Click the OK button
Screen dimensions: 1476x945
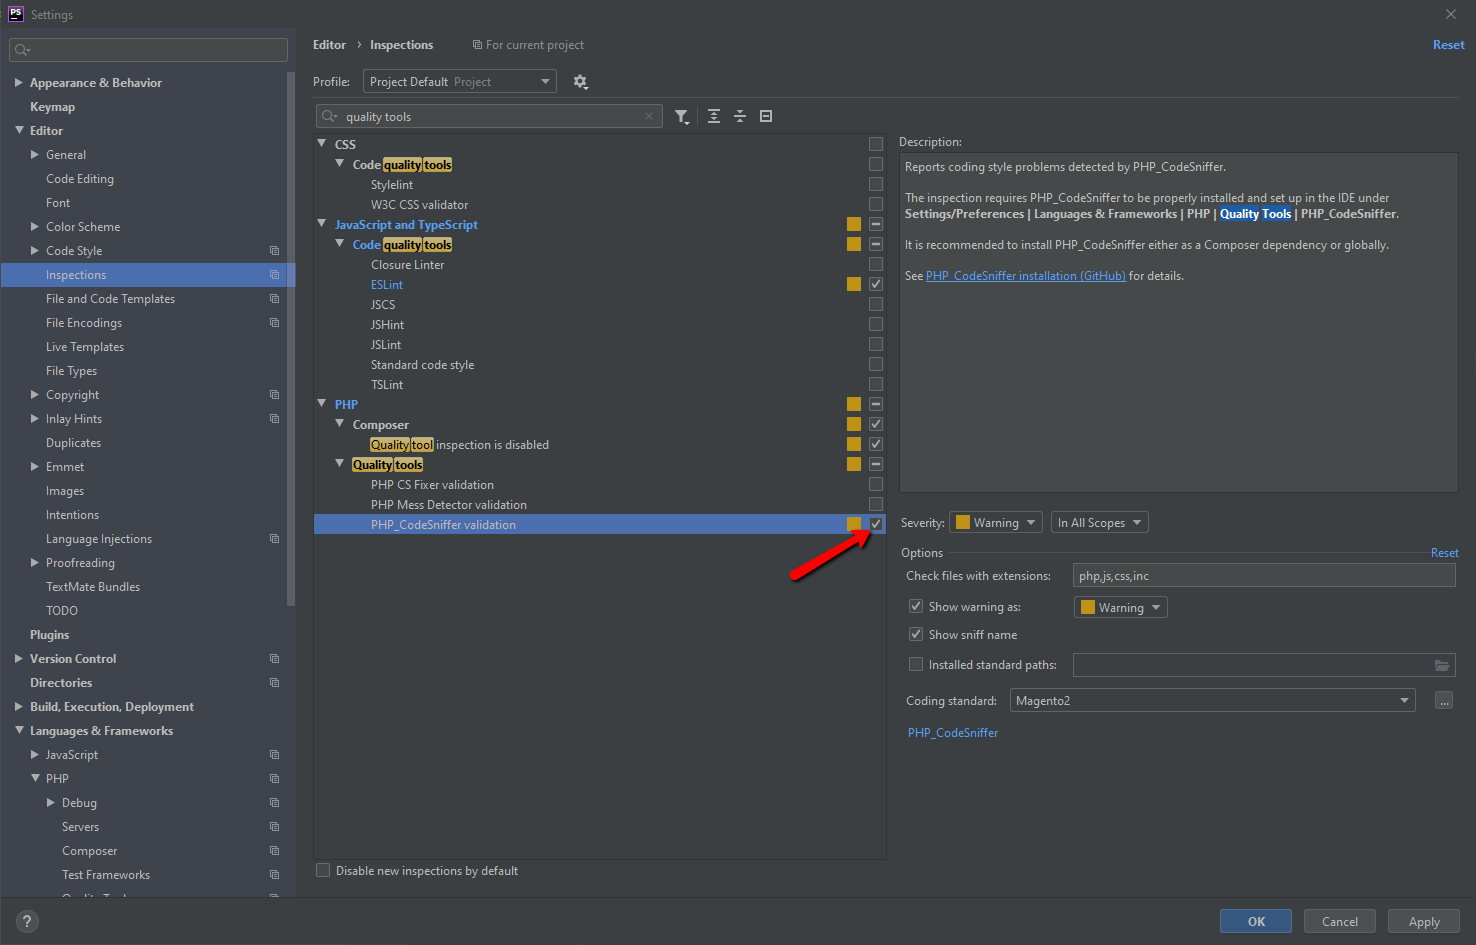point(1256,922)
